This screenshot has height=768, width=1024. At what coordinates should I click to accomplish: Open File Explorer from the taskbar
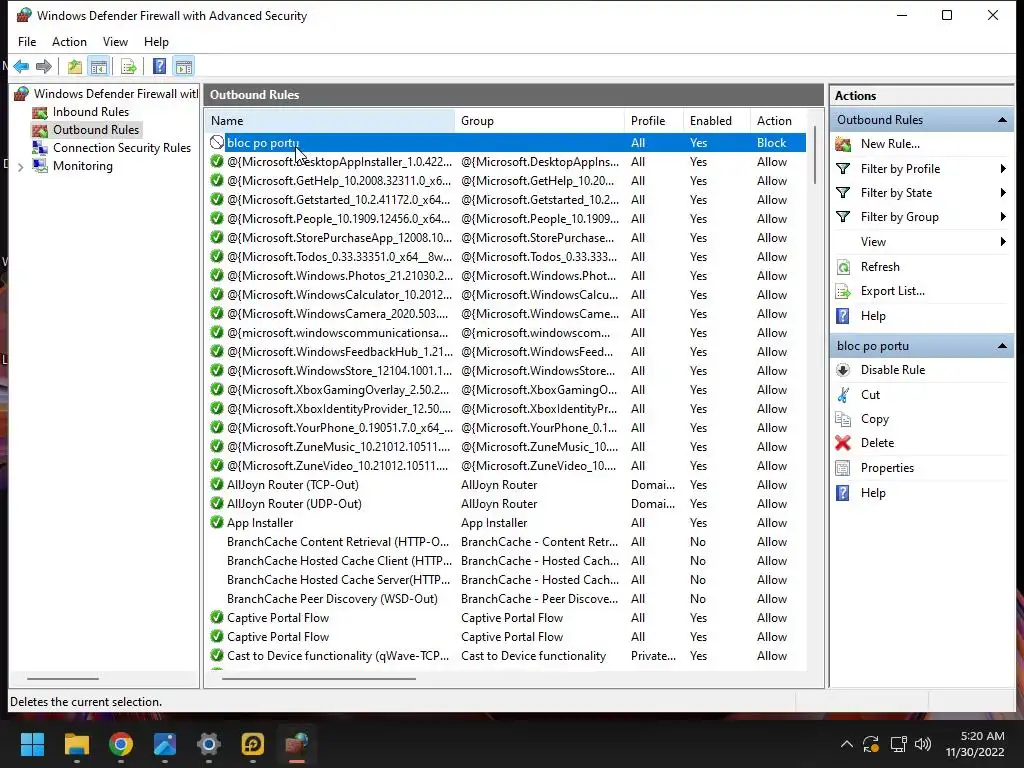click(x=77, y=744)
